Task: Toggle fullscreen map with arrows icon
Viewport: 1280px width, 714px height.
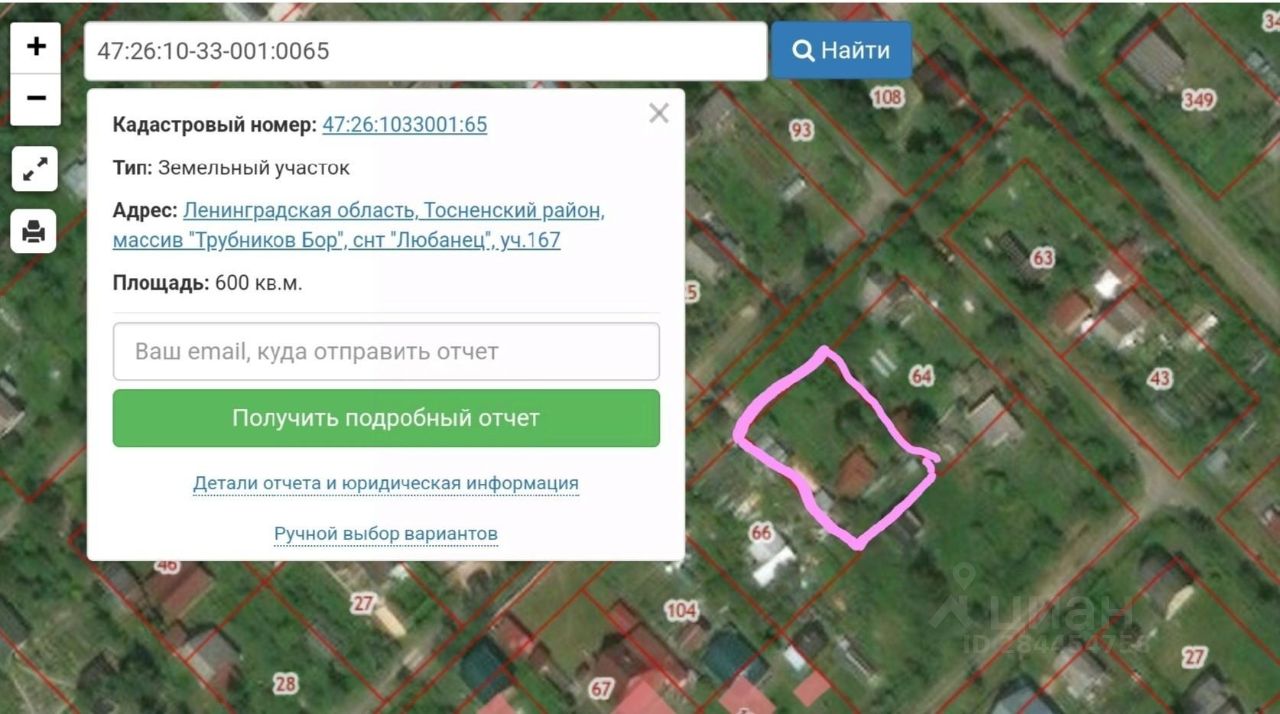Action: click(x=35, y=170)
